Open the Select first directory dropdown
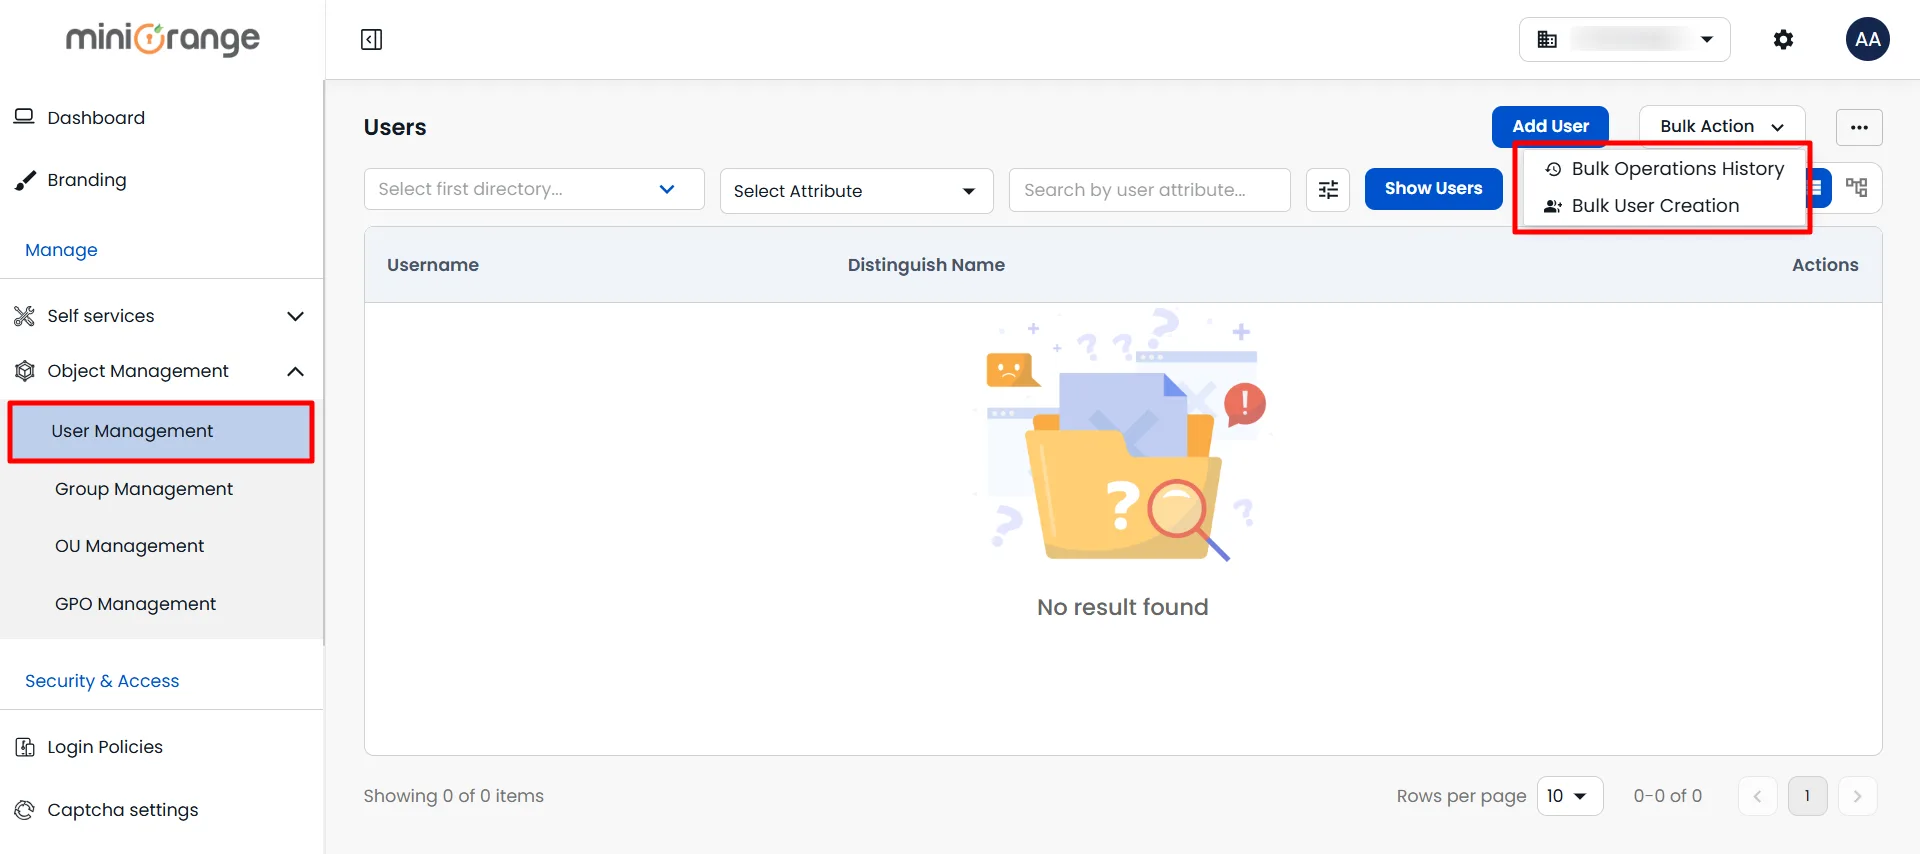The height and width of the screenshot is (854, 1920). [x=534, y=189]
